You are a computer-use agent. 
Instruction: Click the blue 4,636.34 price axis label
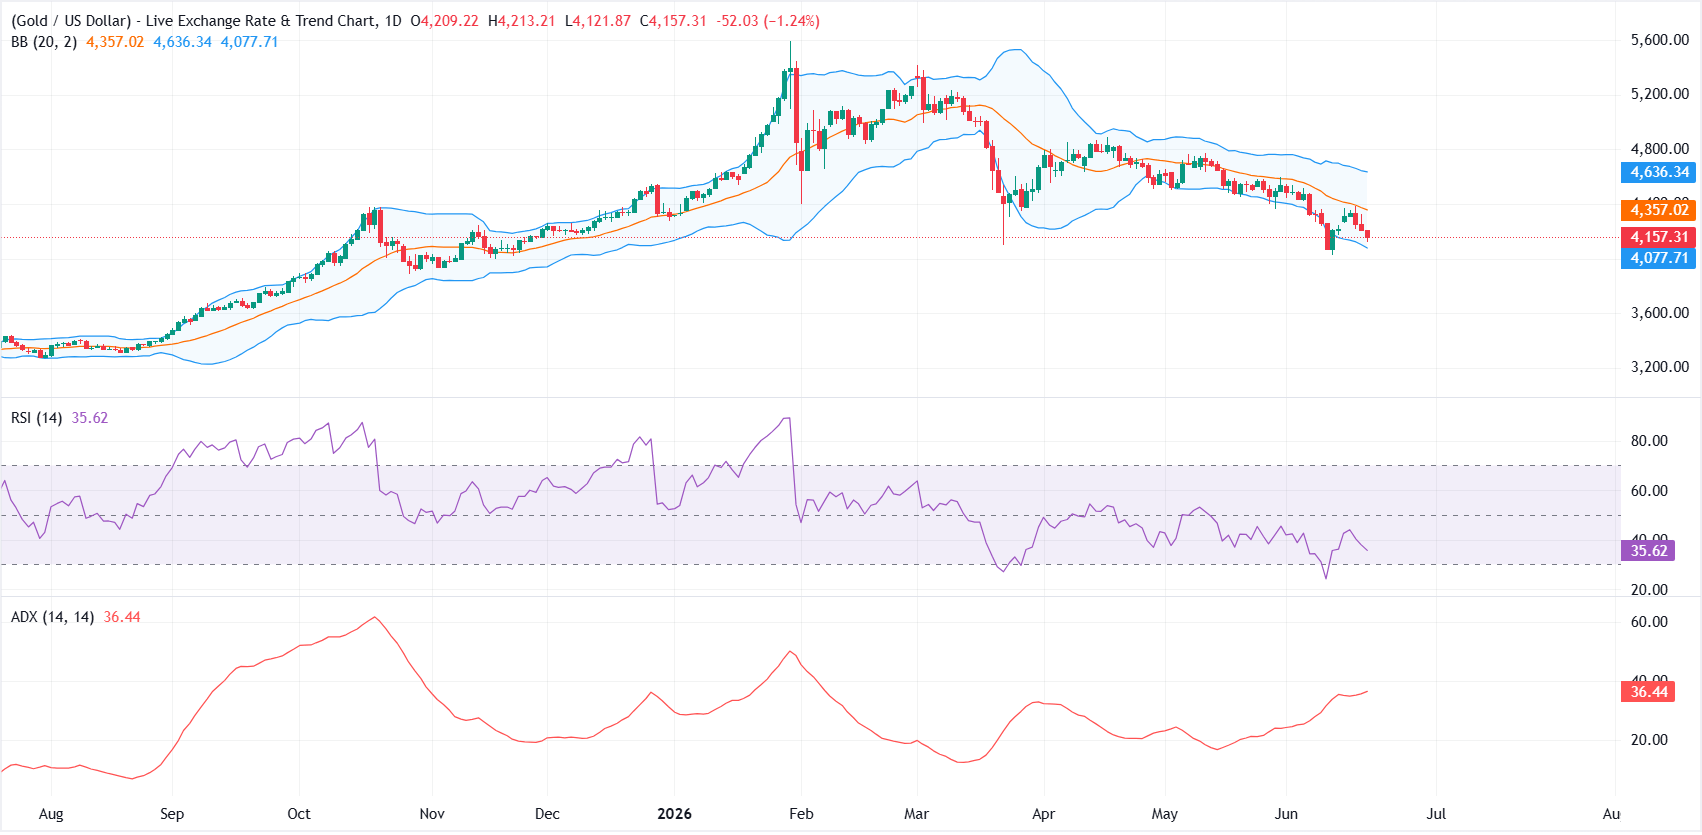click(1658, 172)
